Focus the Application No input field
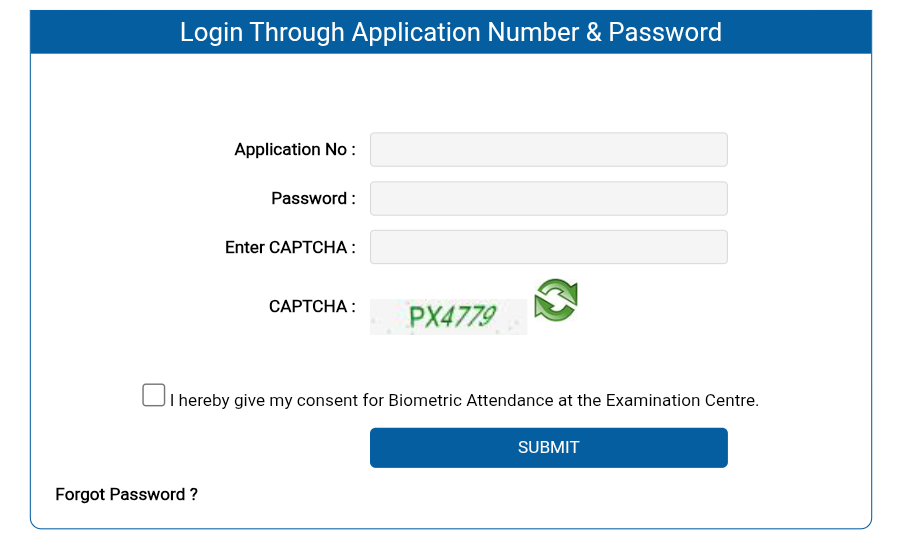 [548, 150]
